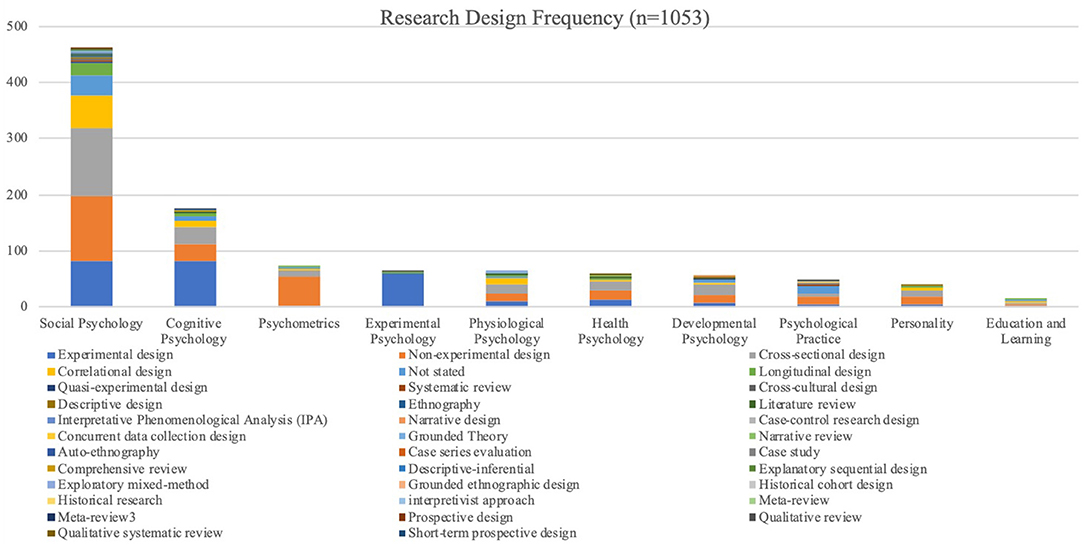This screenshot has height=546, width=1084.
Task: Select the Systematic review legend label
Action: pos(459,388)
